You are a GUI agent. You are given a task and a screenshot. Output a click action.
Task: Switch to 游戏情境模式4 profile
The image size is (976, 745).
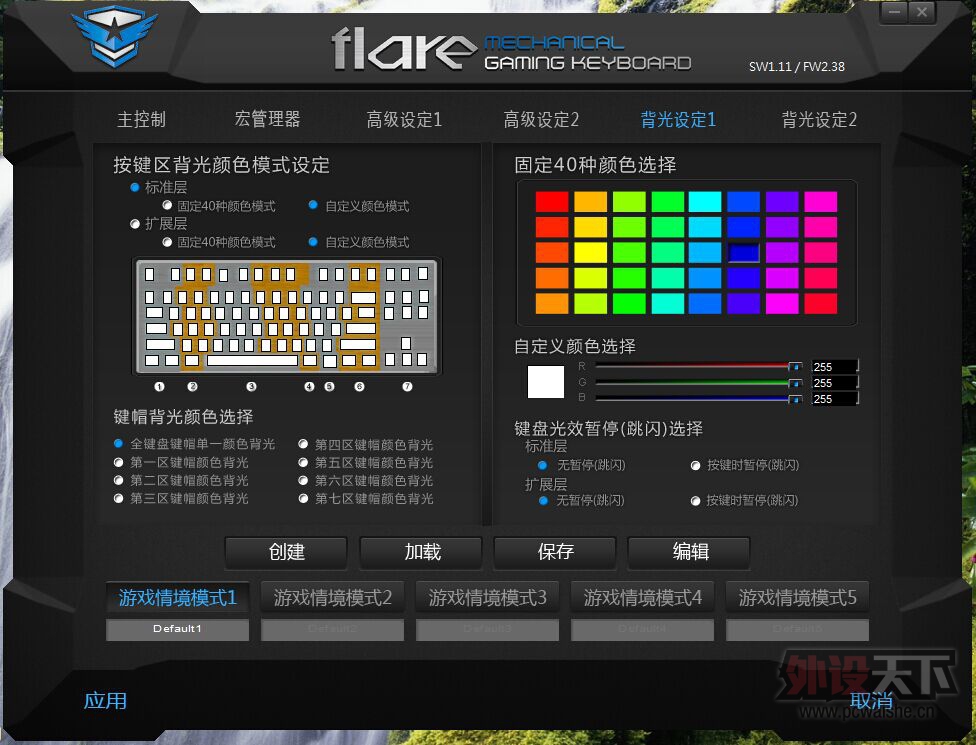coord(642,597)
